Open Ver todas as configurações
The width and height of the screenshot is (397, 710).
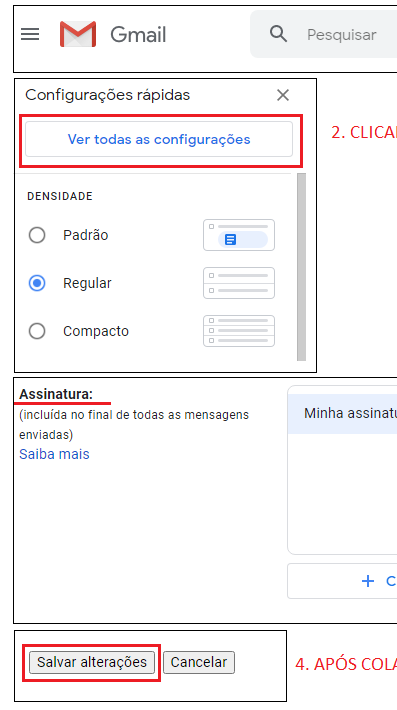click(x=159, y=139)
